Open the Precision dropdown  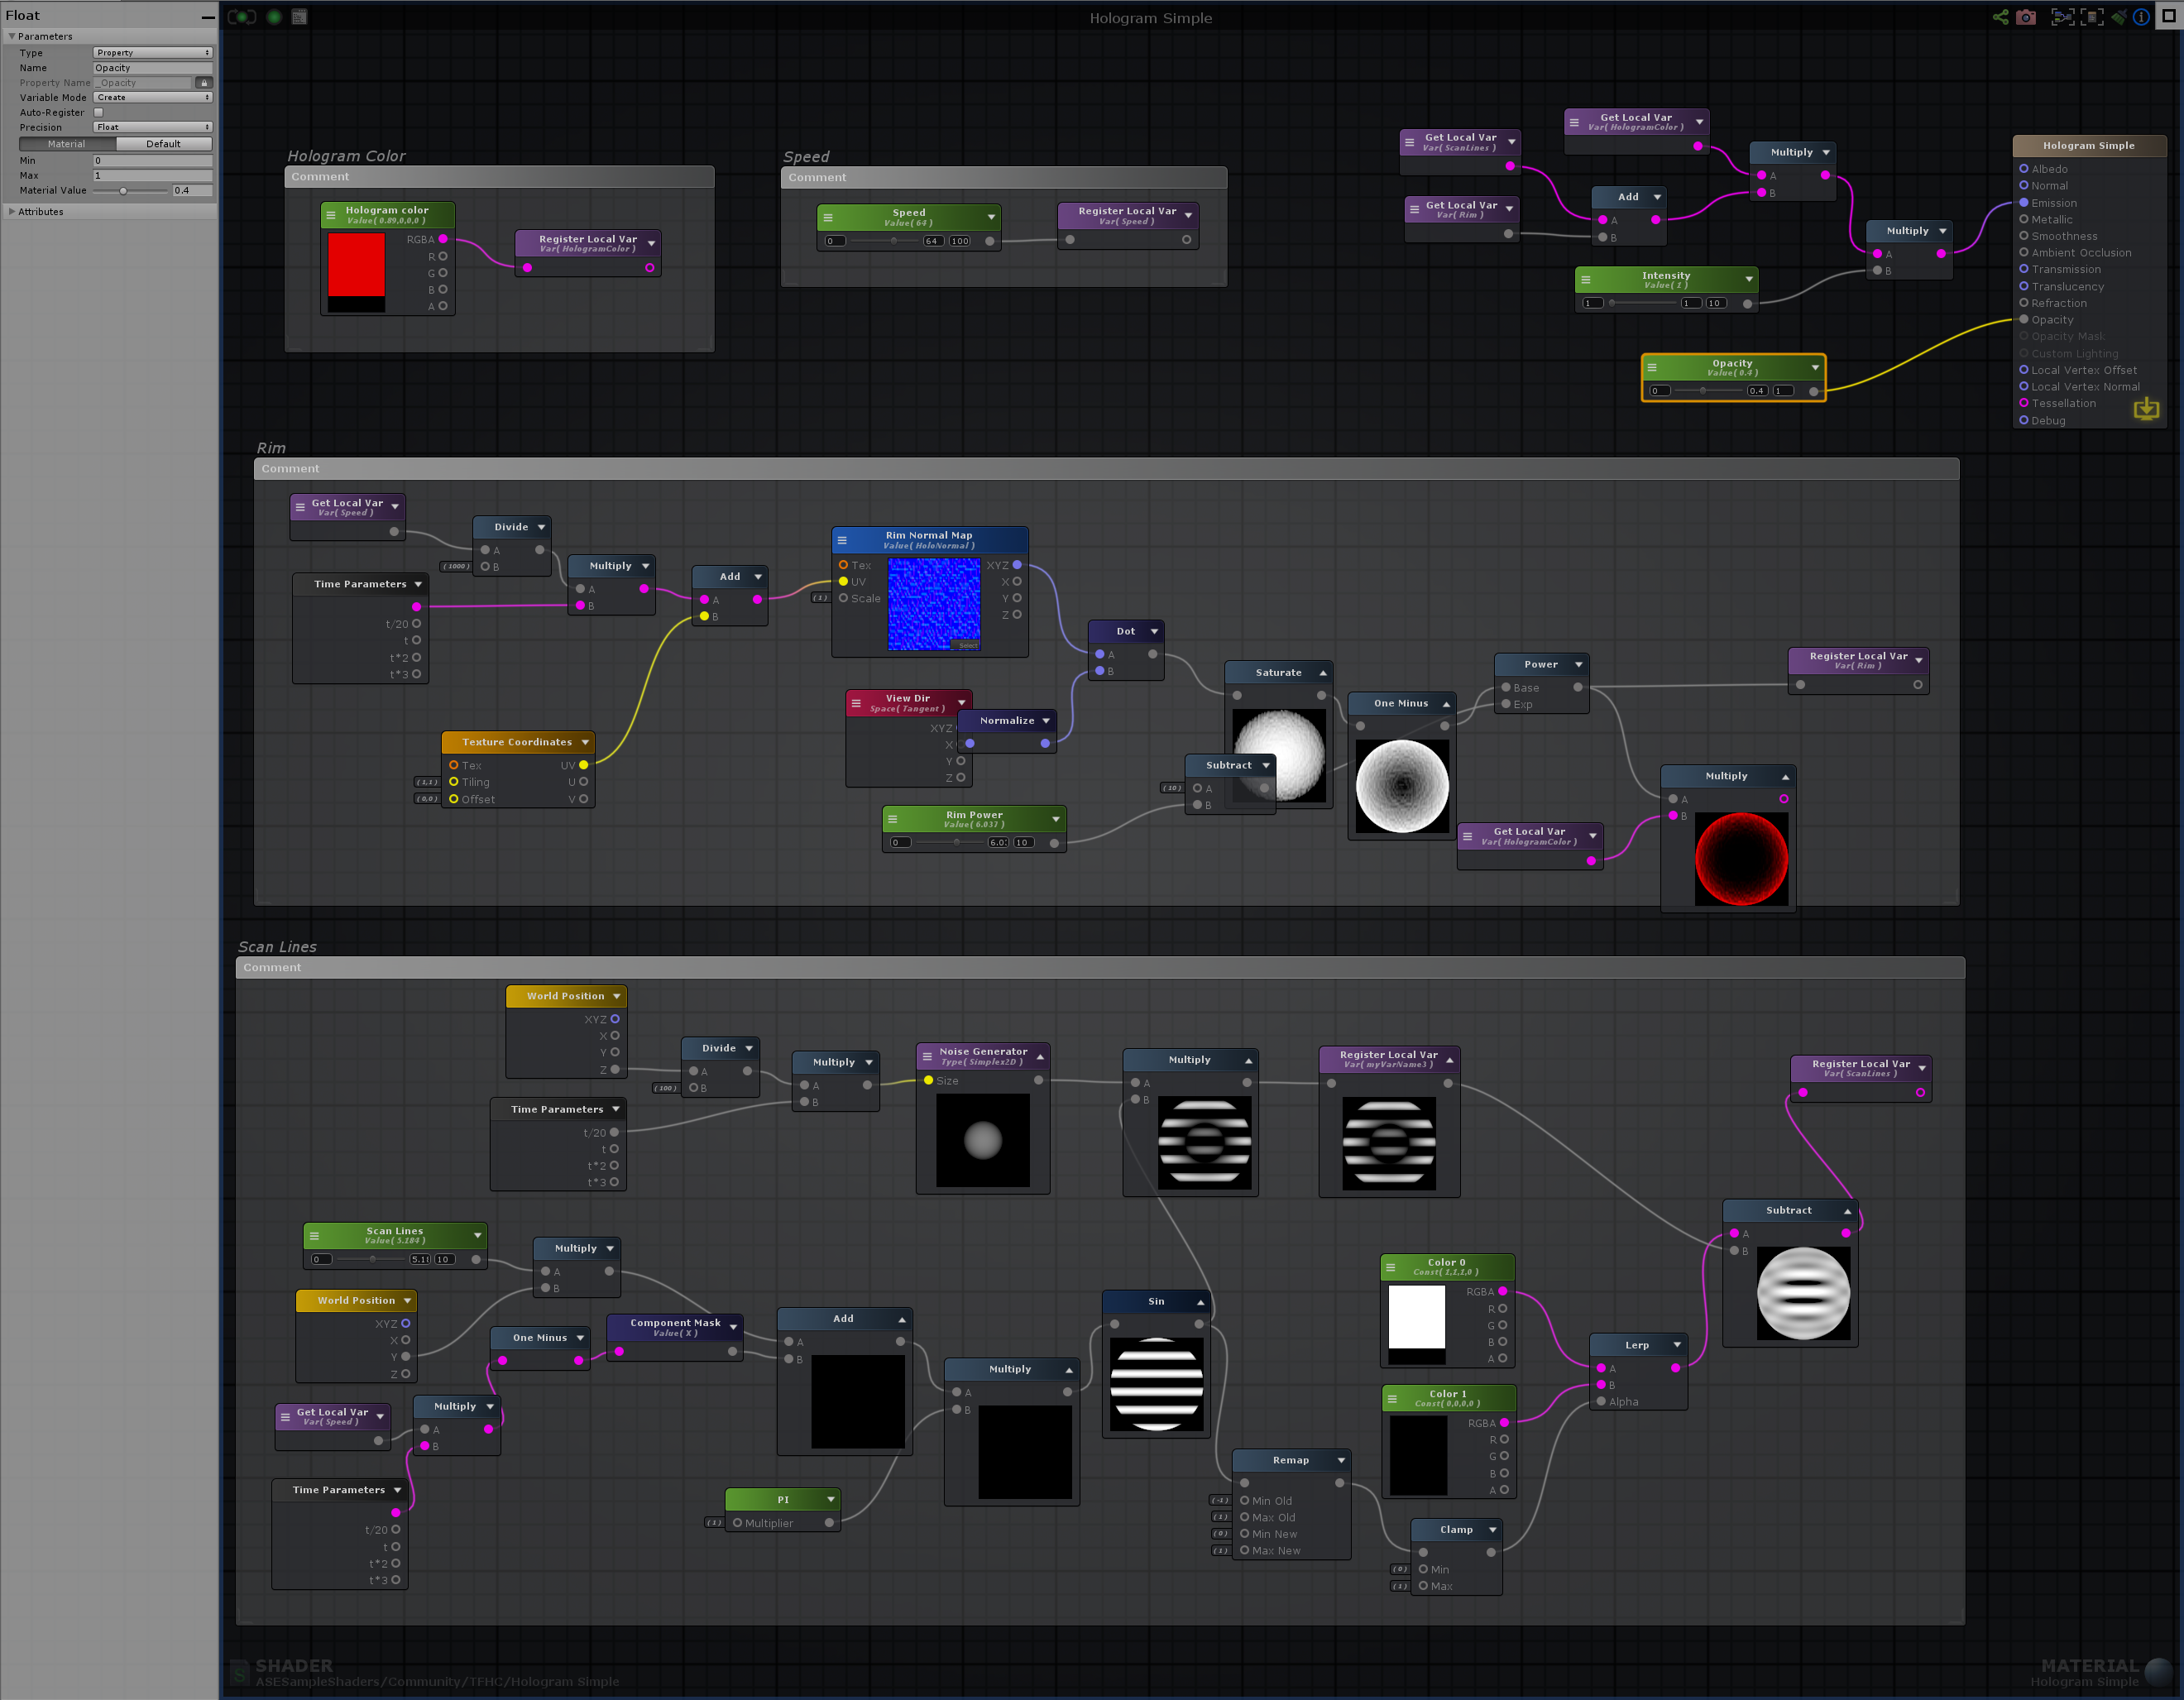tap(152, 127)
